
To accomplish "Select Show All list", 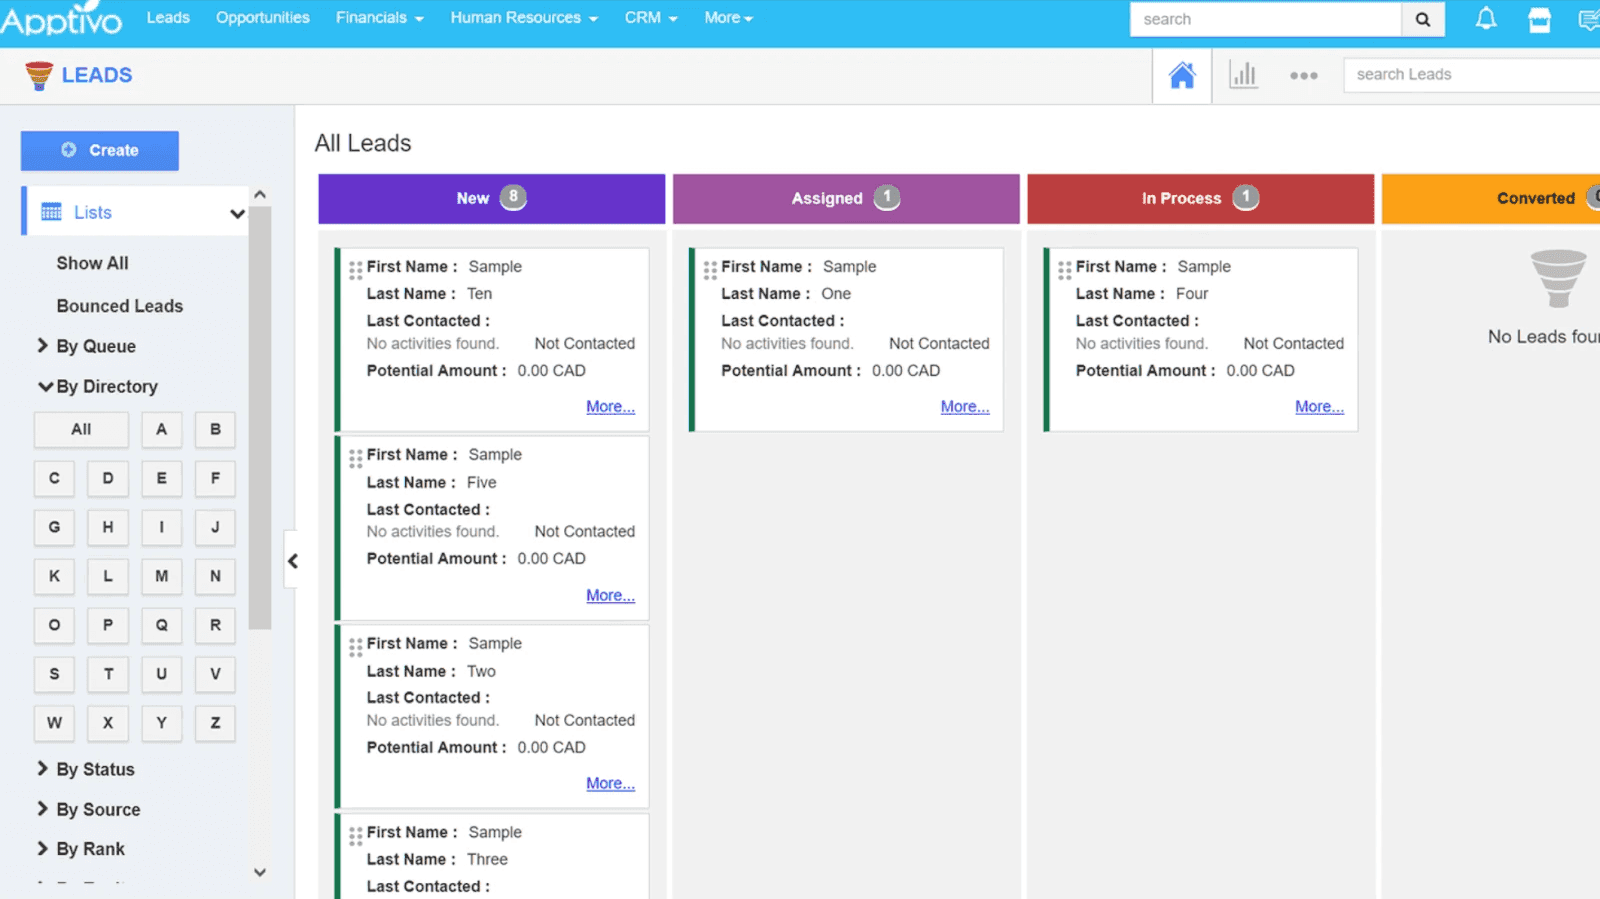I will point(92,263).
